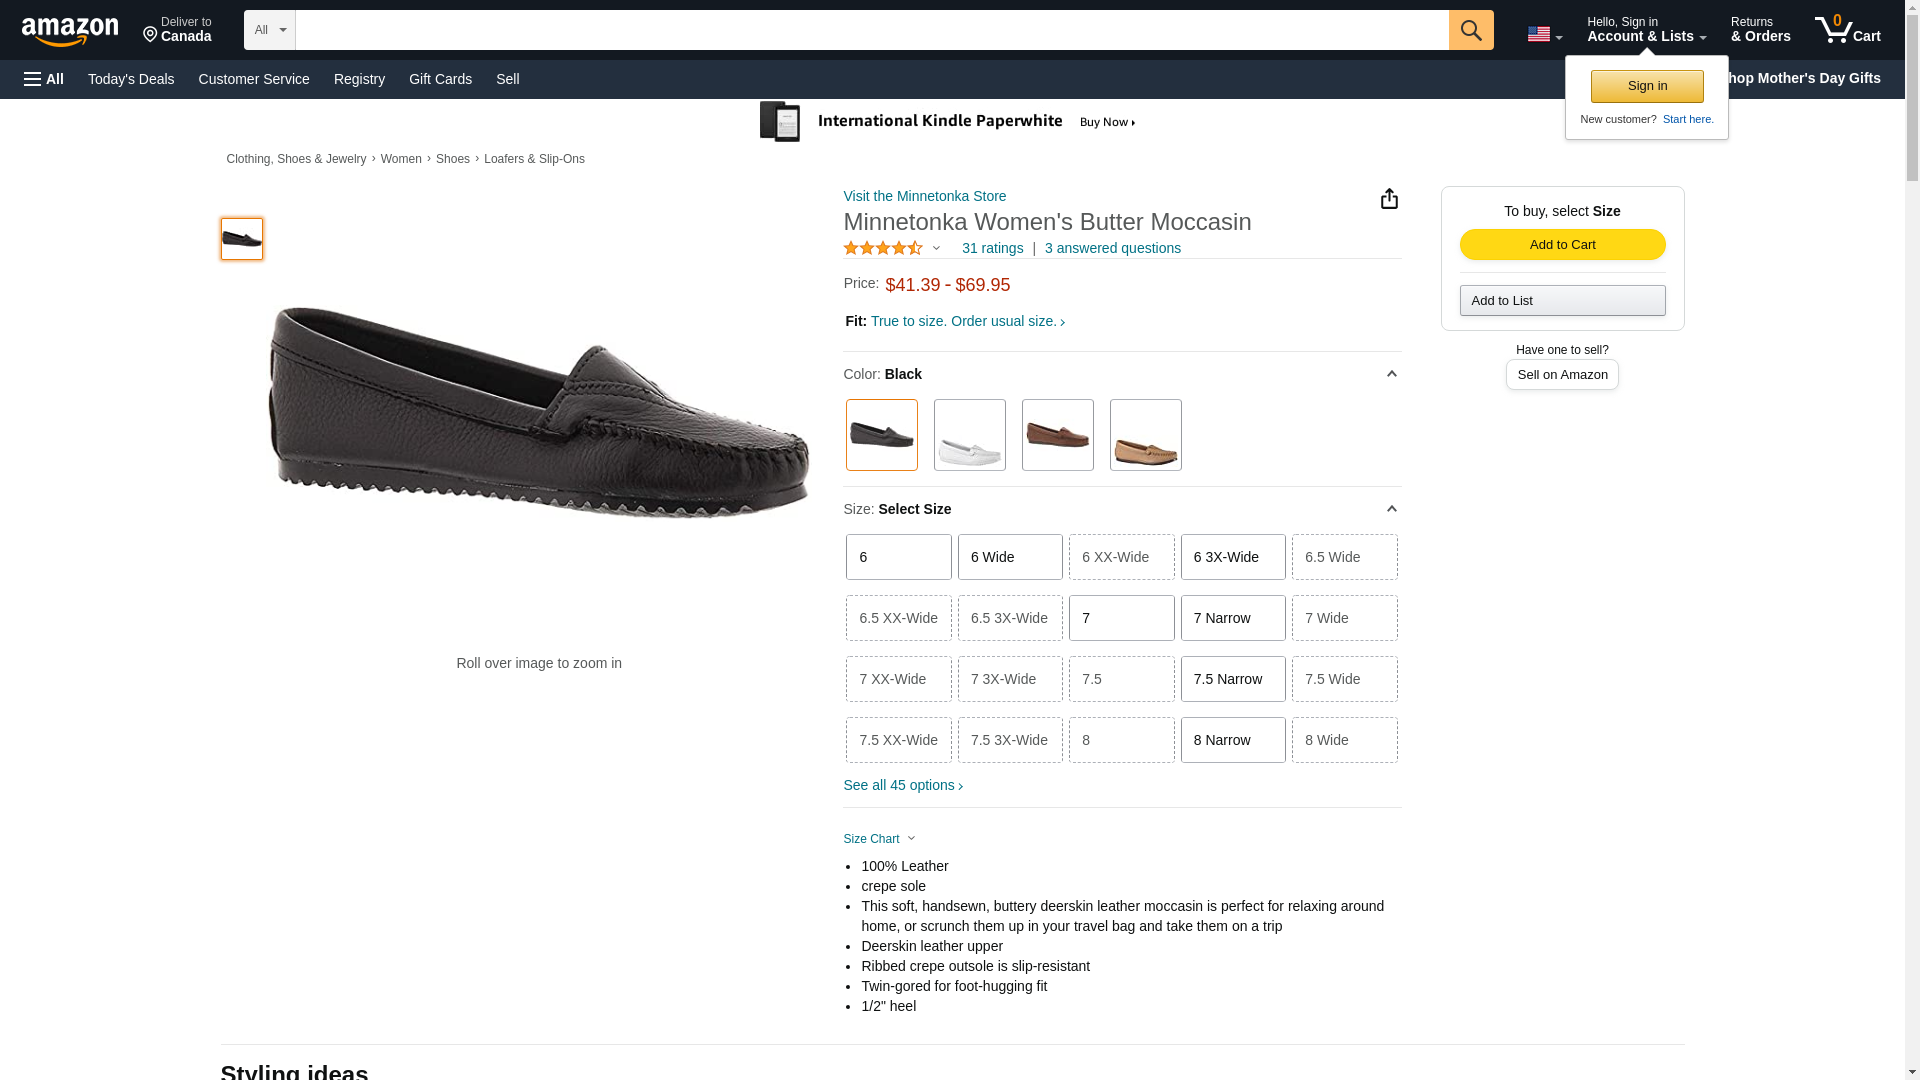Click into the search text field
This screenshot has height=1080, width=1920.
(870, 30)
